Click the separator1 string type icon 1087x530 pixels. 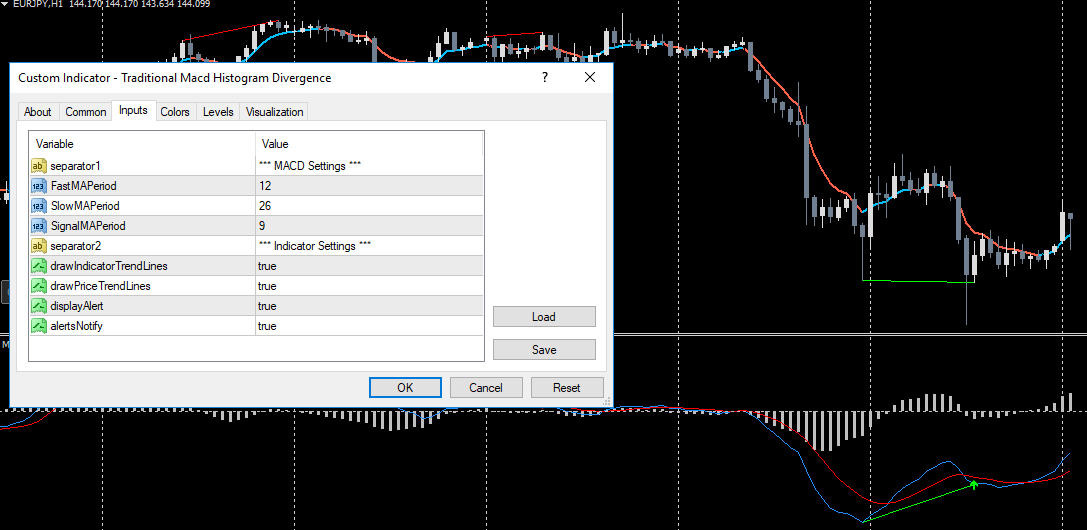point(39,166)
